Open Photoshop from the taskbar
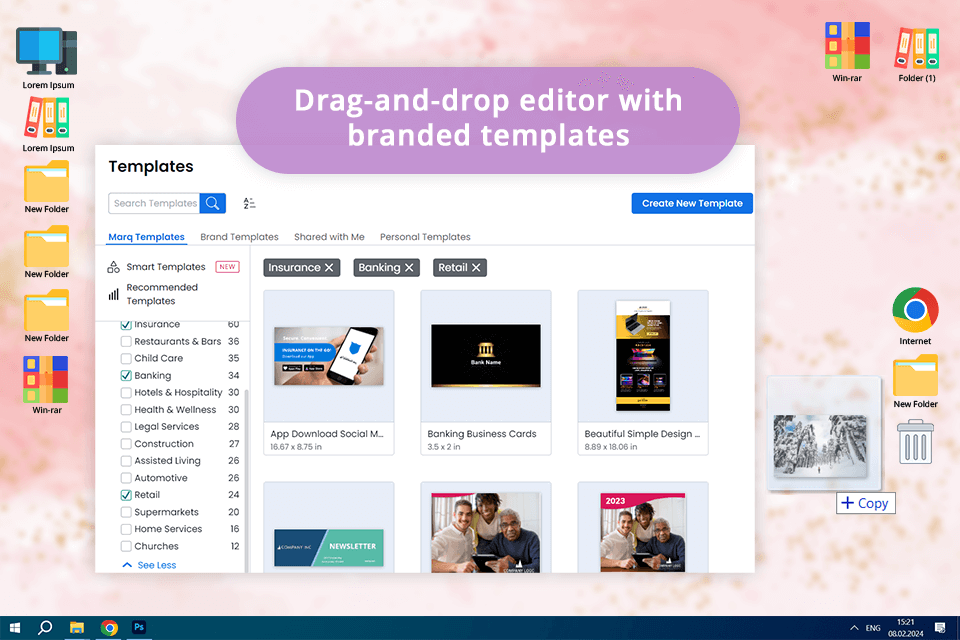 [139, 627]
